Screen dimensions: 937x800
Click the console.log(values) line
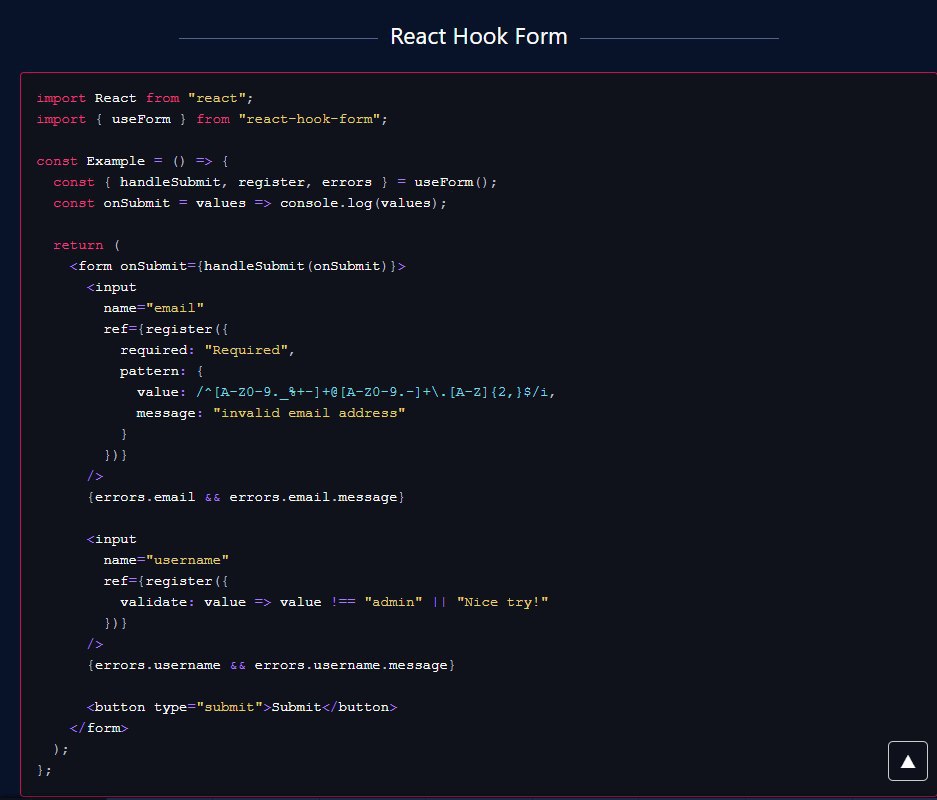click(250, 203)
